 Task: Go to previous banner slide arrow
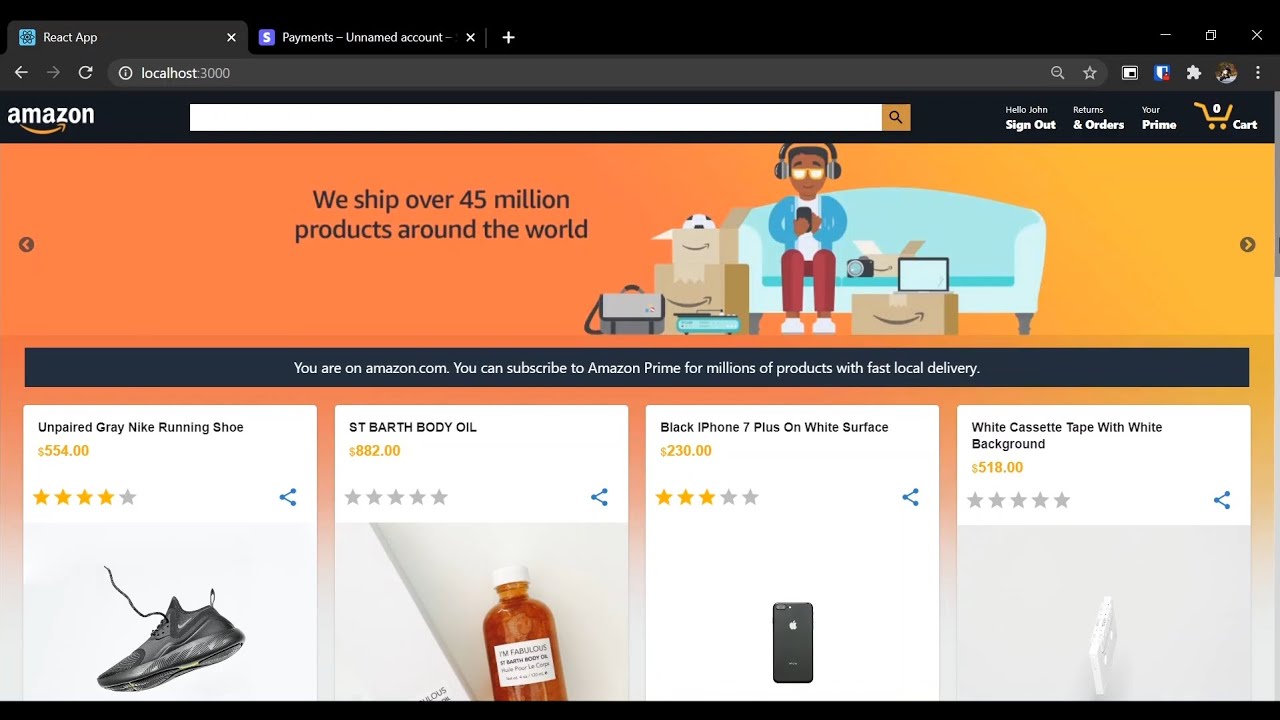coord(27,245)
